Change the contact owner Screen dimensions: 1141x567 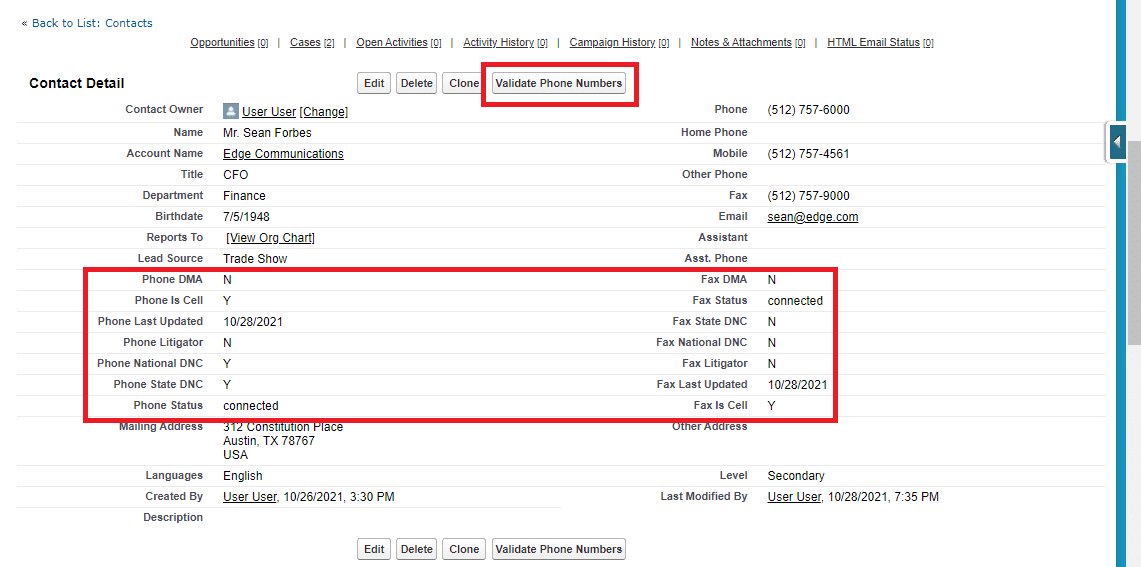click(324, 112)
